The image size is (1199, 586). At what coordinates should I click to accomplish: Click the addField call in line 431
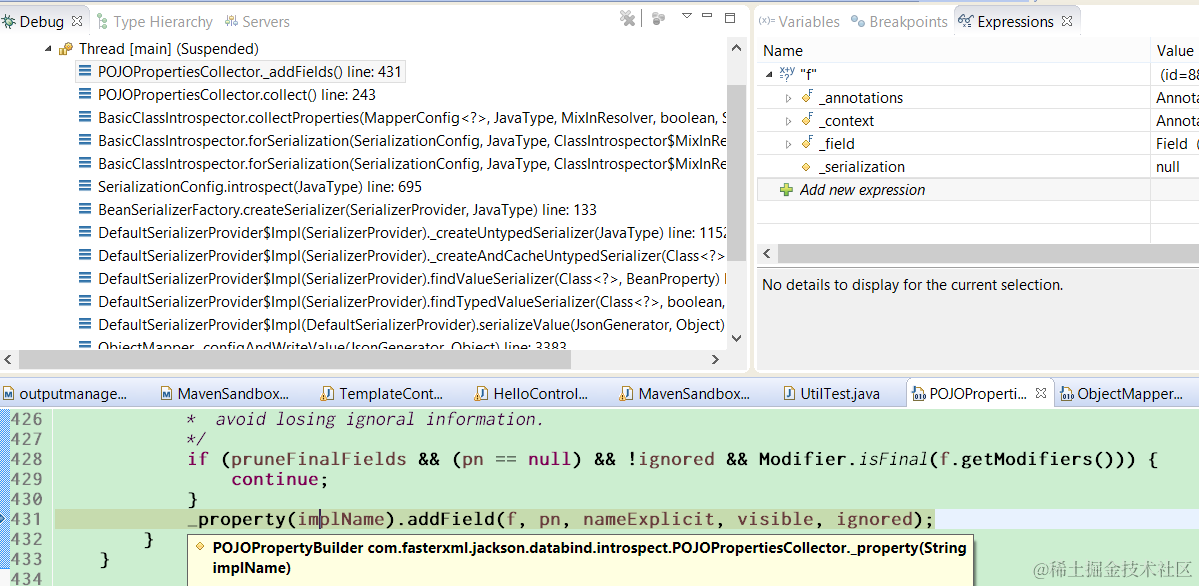point(452,520)
